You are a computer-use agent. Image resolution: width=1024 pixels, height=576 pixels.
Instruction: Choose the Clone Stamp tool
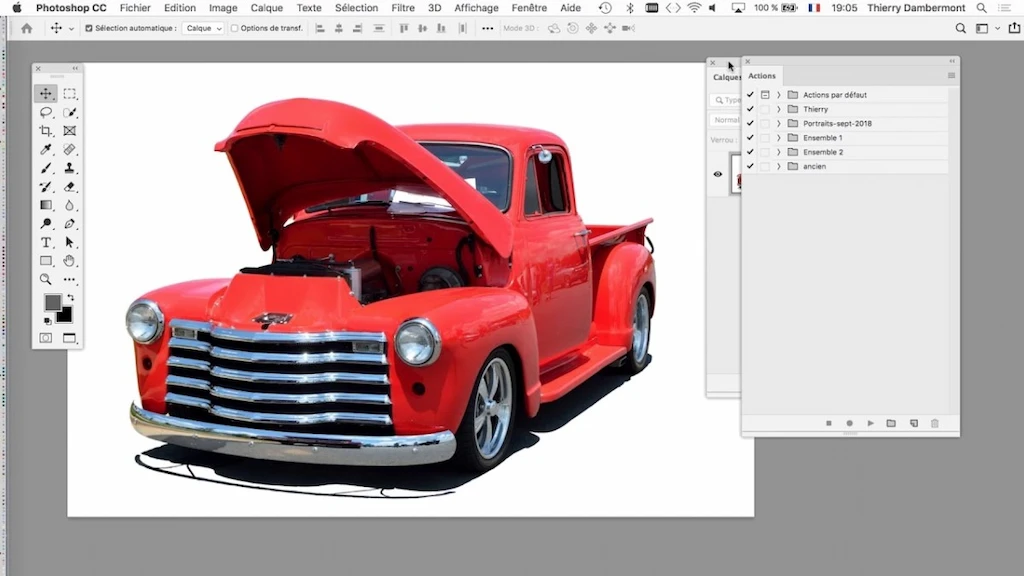tap(70, 168)
